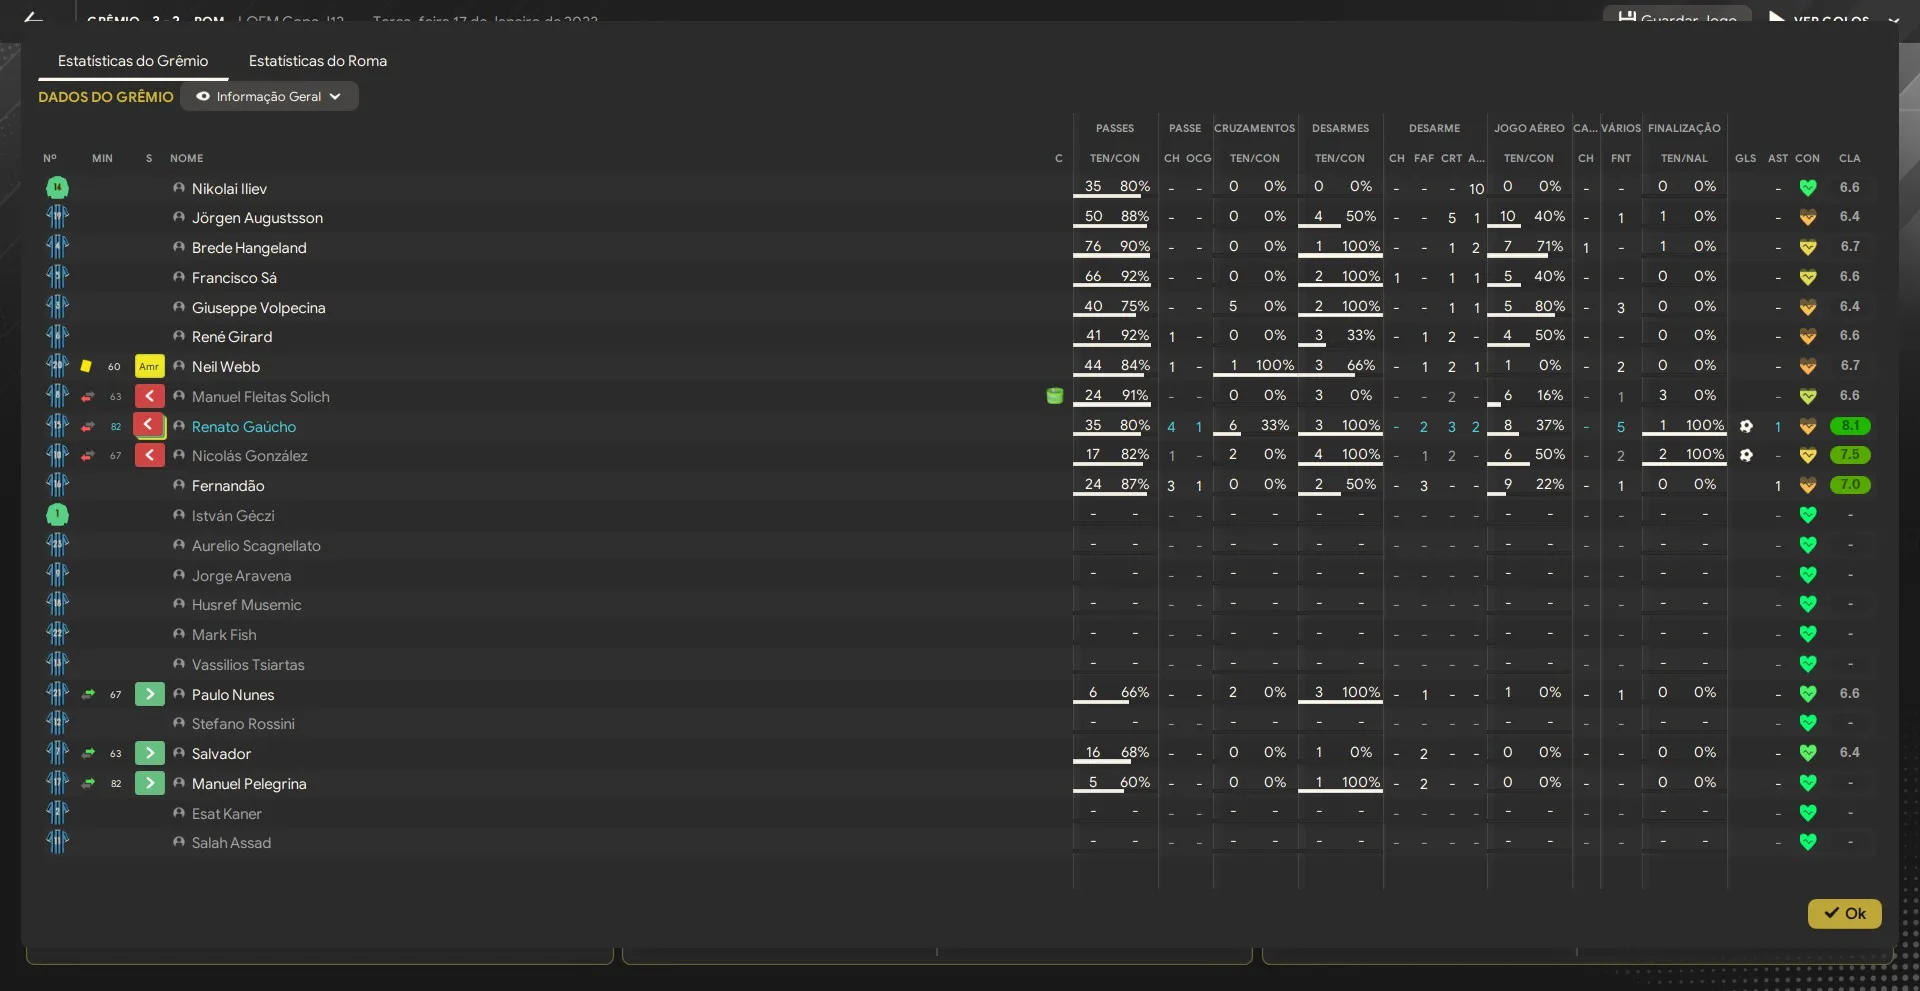Click Esat Kaner's name
Viewport: 1920px width, 991px height.
[x=226, y=814]
